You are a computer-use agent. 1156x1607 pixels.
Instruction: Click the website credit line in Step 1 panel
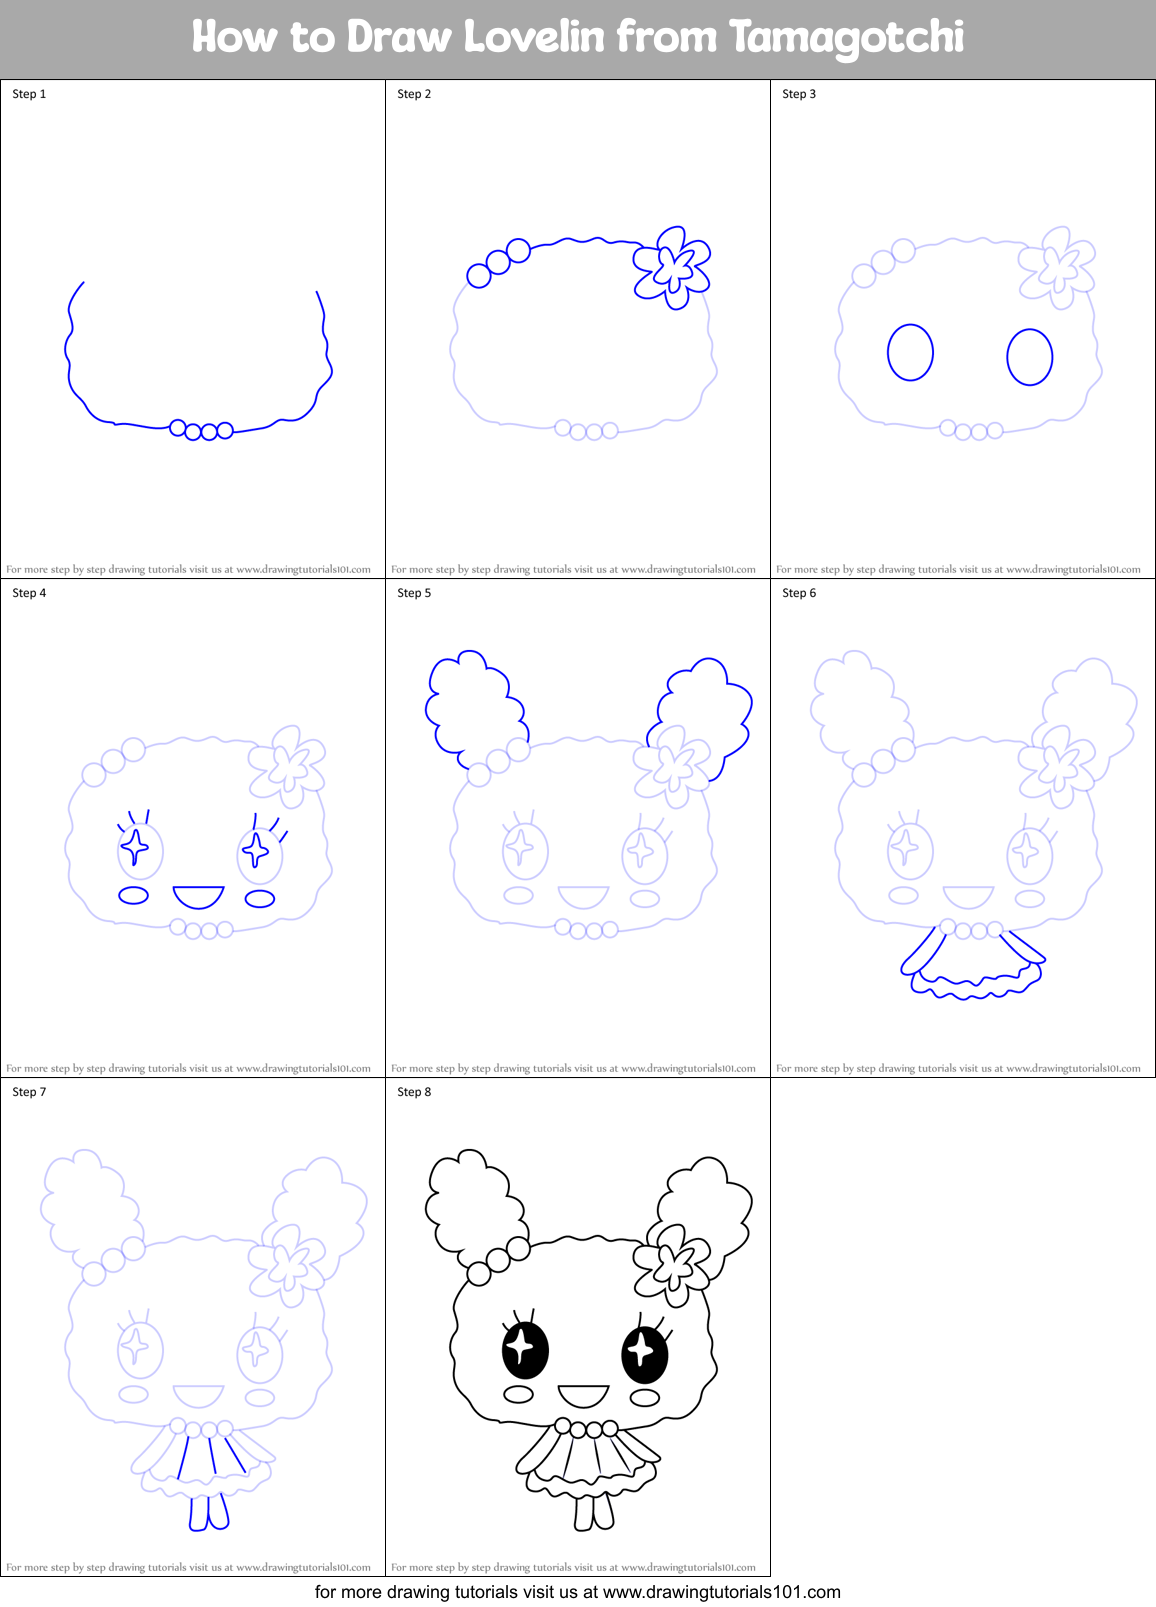point(188,569)
